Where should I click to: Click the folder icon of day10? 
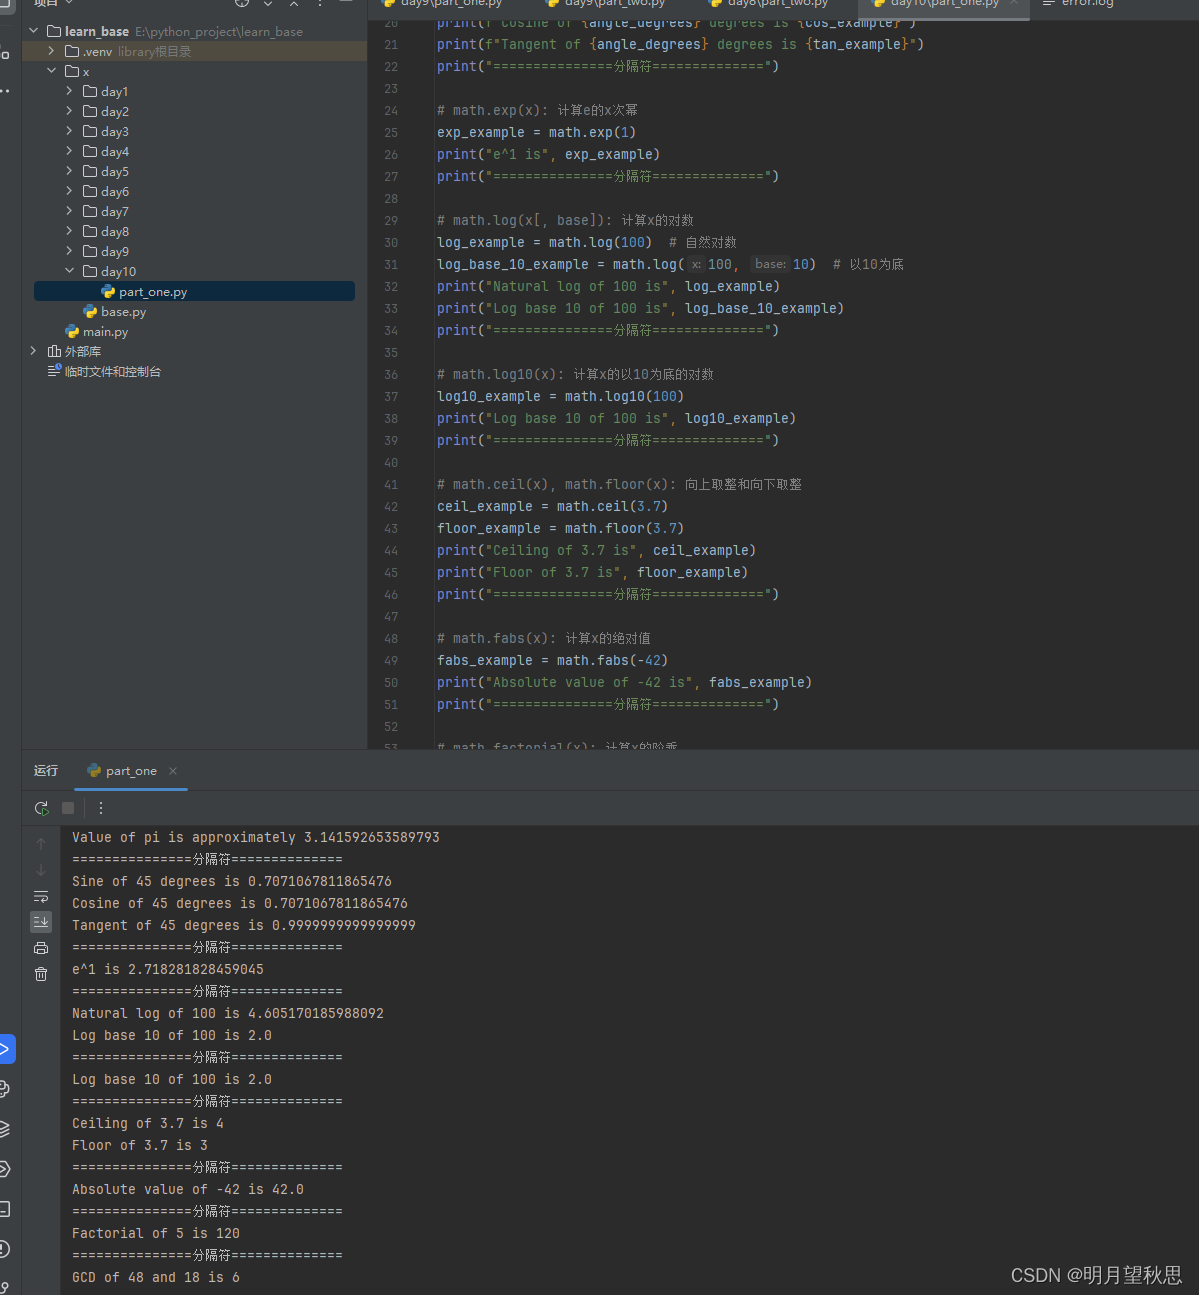click(90, 271)
